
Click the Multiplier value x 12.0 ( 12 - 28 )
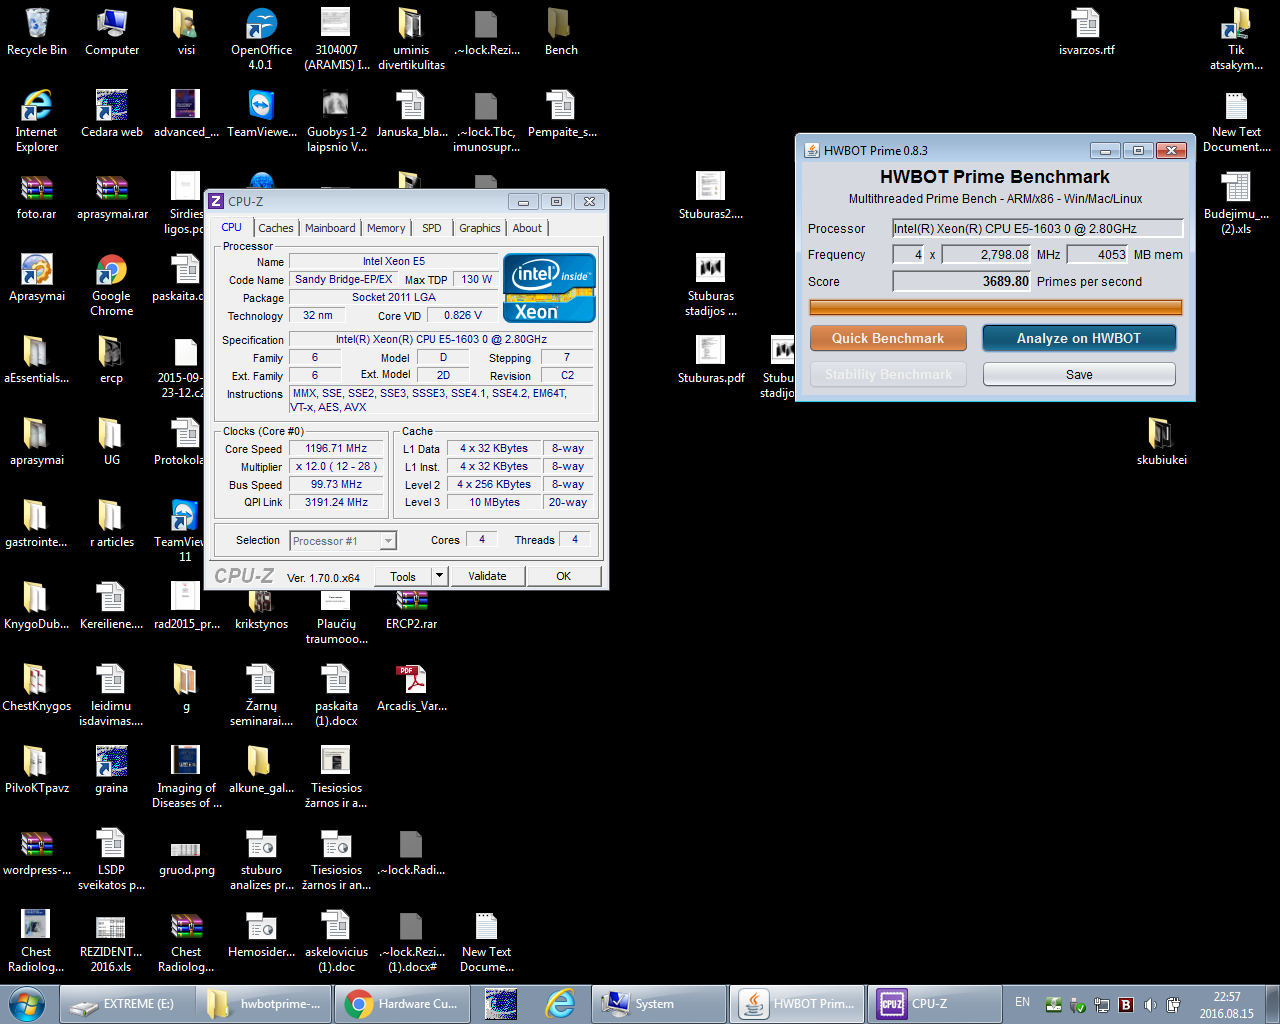[x=336, y=466]
